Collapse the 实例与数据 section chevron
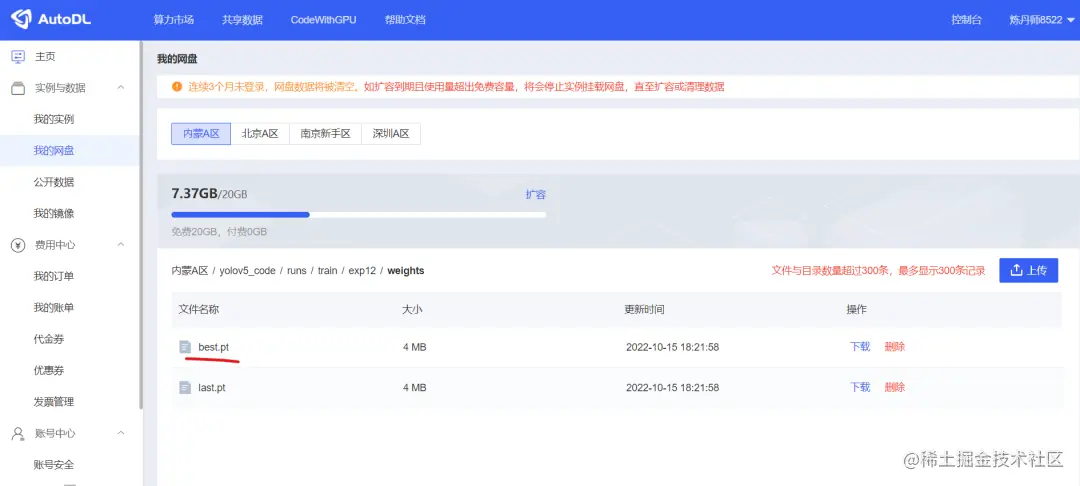The image size is (1080, 486). (x=121, y=87)
